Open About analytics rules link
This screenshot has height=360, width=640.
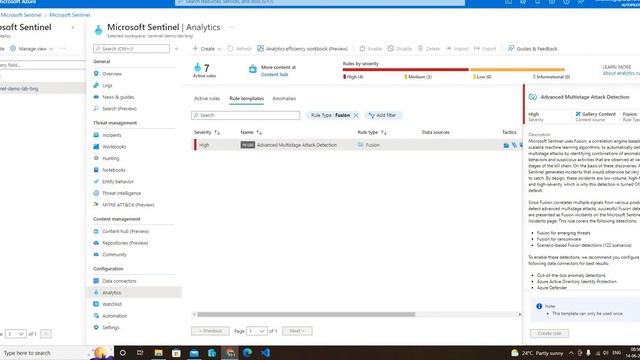(621, 73)
